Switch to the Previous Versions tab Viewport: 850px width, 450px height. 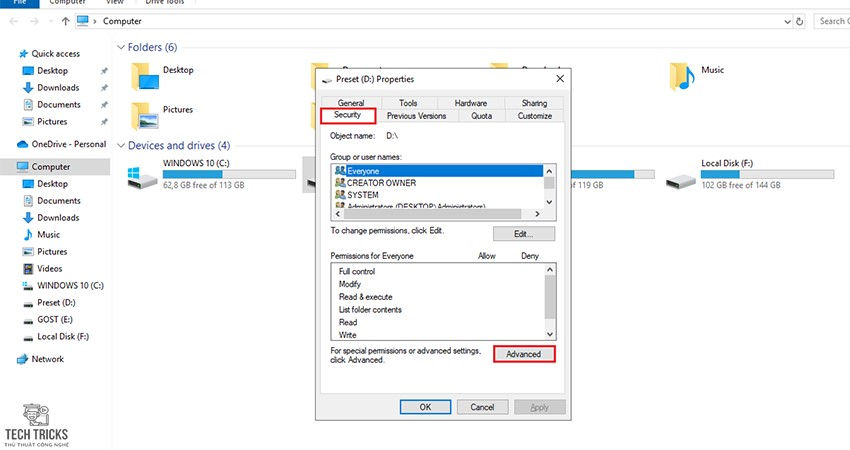(416, 116)
